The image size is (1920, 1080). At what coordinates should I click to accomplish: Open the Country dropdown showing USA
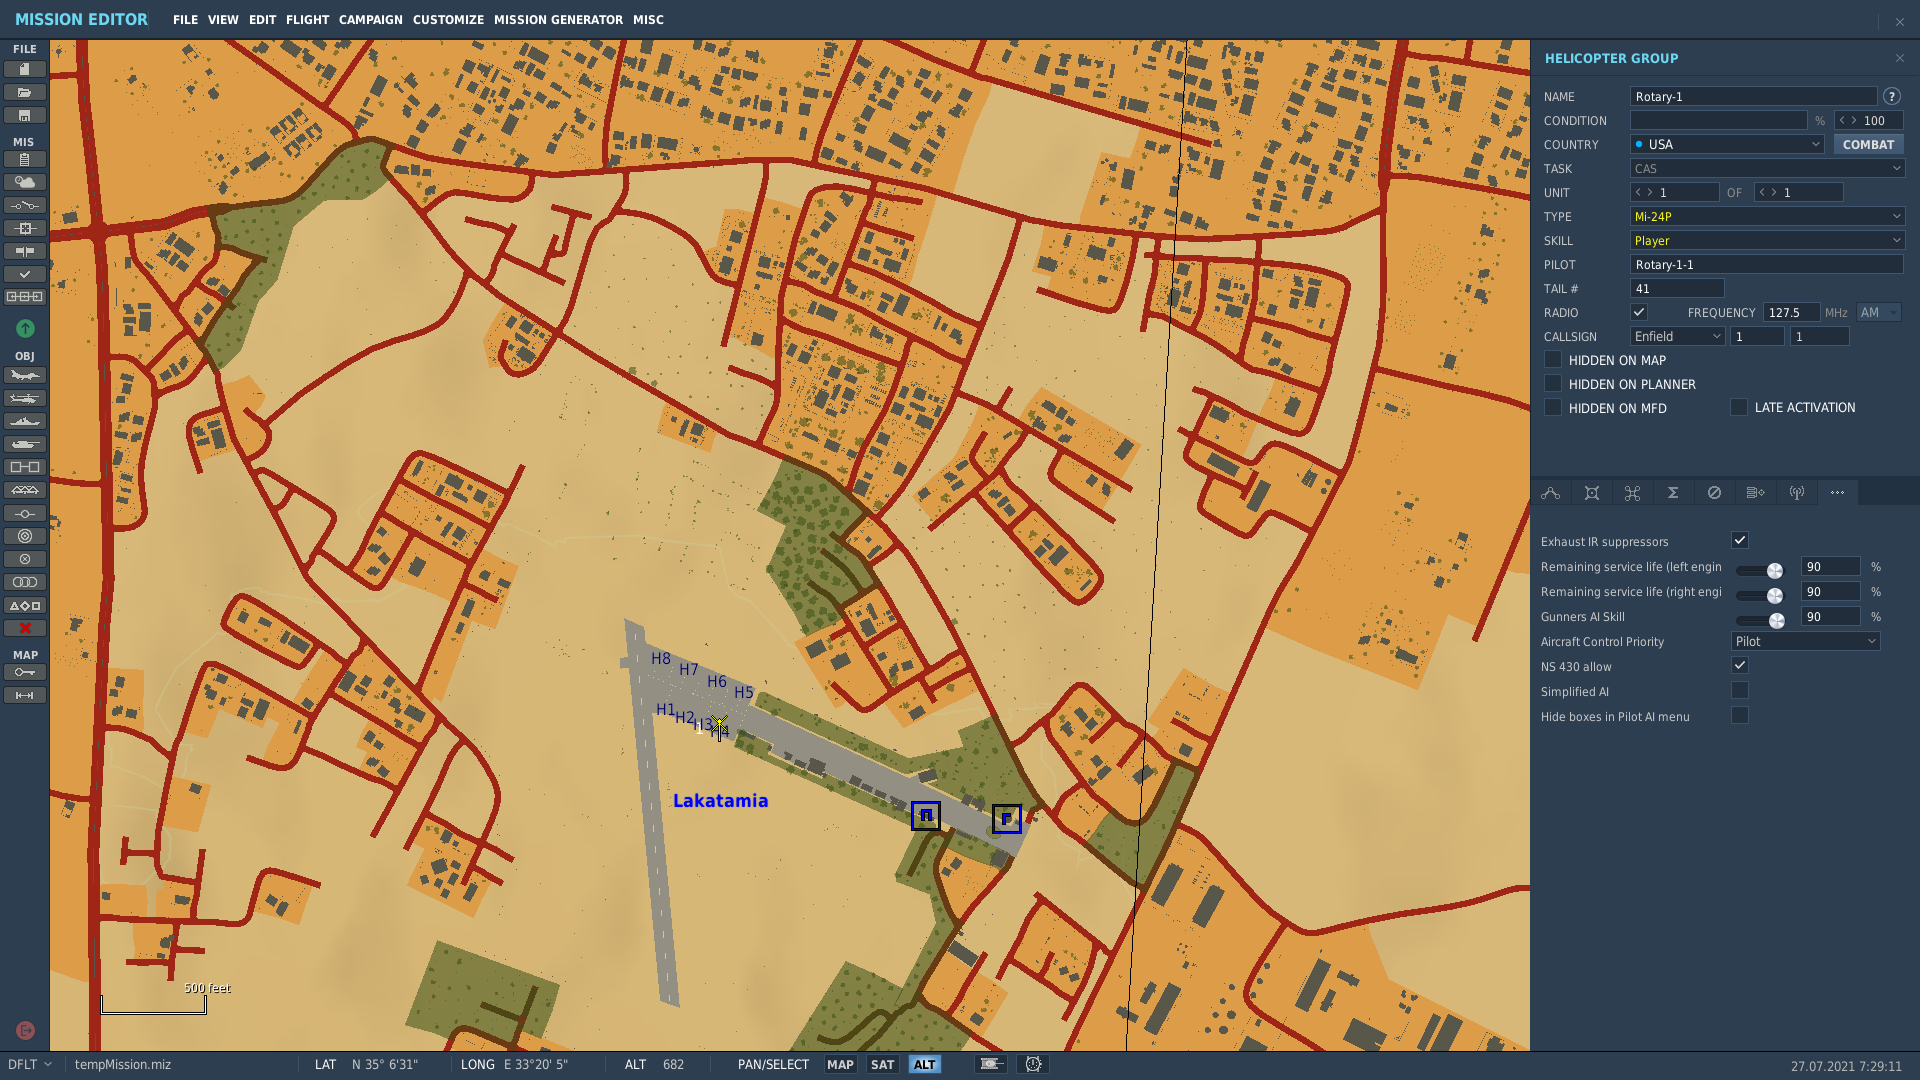[x=1727, y=144]
